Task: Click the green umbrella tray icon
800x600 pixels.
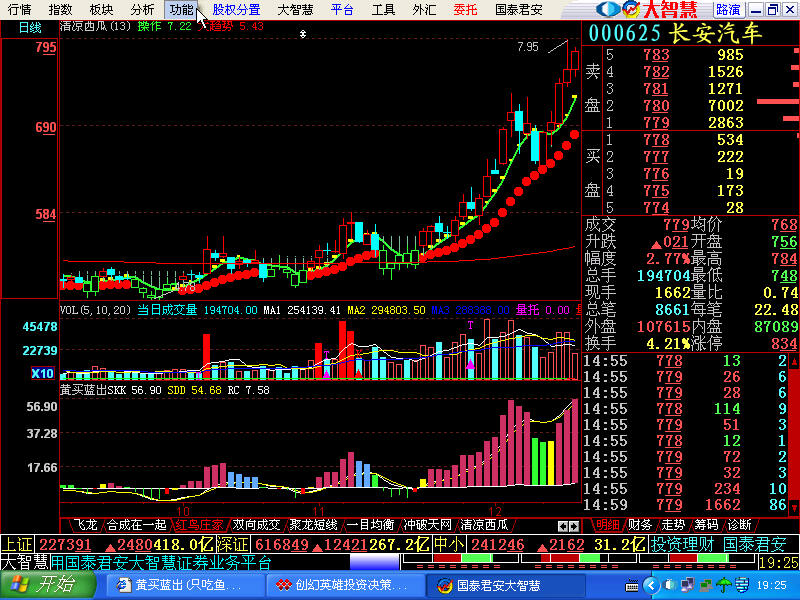Action: (723, 585)
